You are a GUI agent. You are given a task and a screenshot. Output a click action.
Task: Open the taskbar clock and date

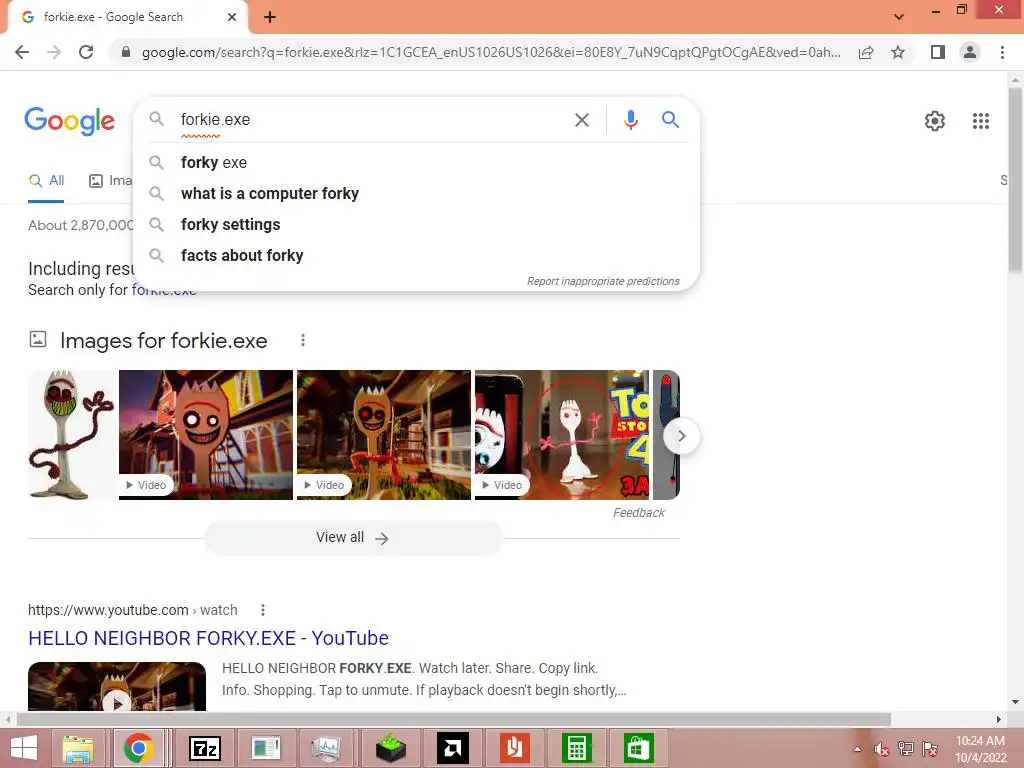tap(980, 749)
